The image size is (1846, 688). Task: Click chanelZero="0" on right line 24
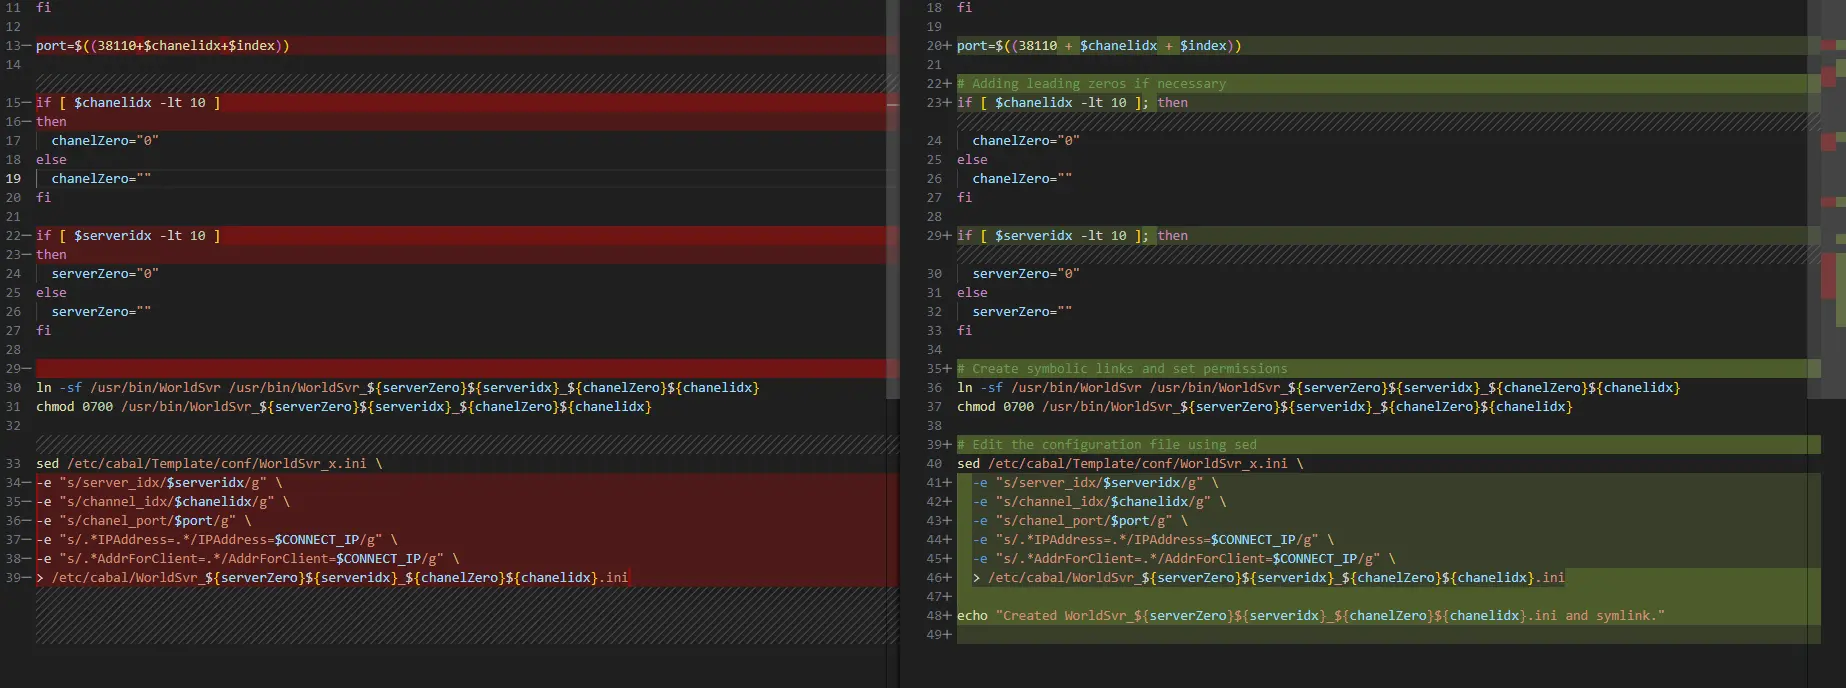[x=1026, y=140]
